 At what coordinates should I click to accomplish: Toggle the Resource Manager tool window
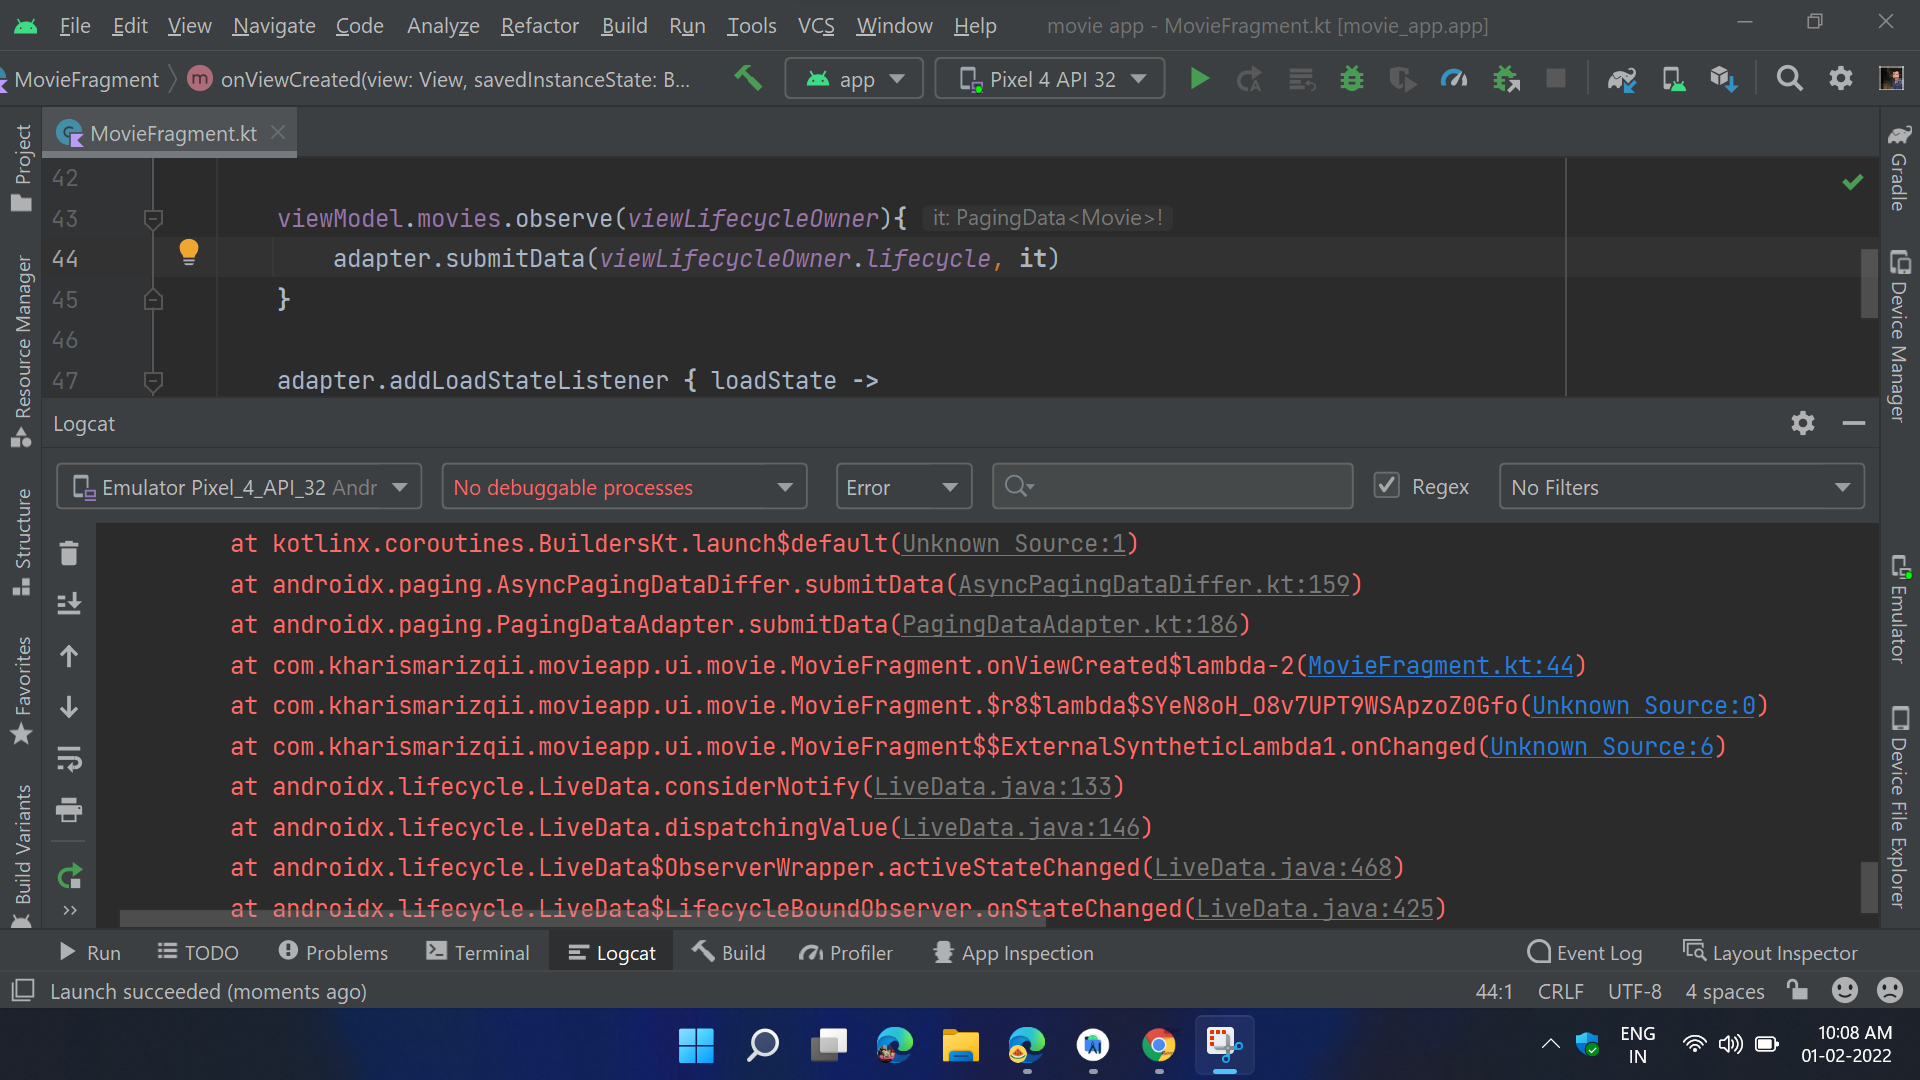(21, 350)
